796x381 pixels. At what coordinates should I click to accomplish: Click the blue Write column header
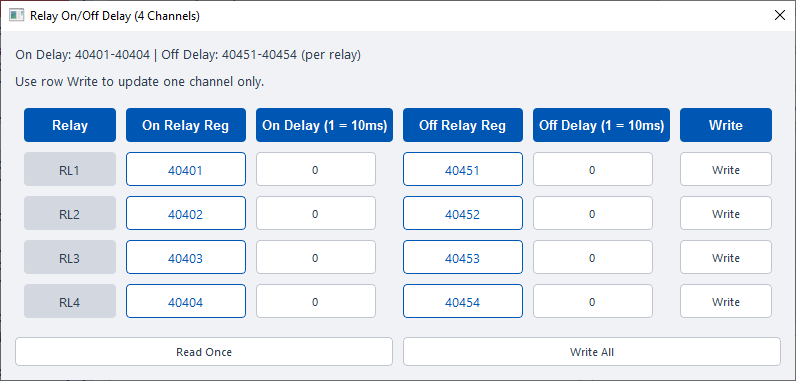726,125
